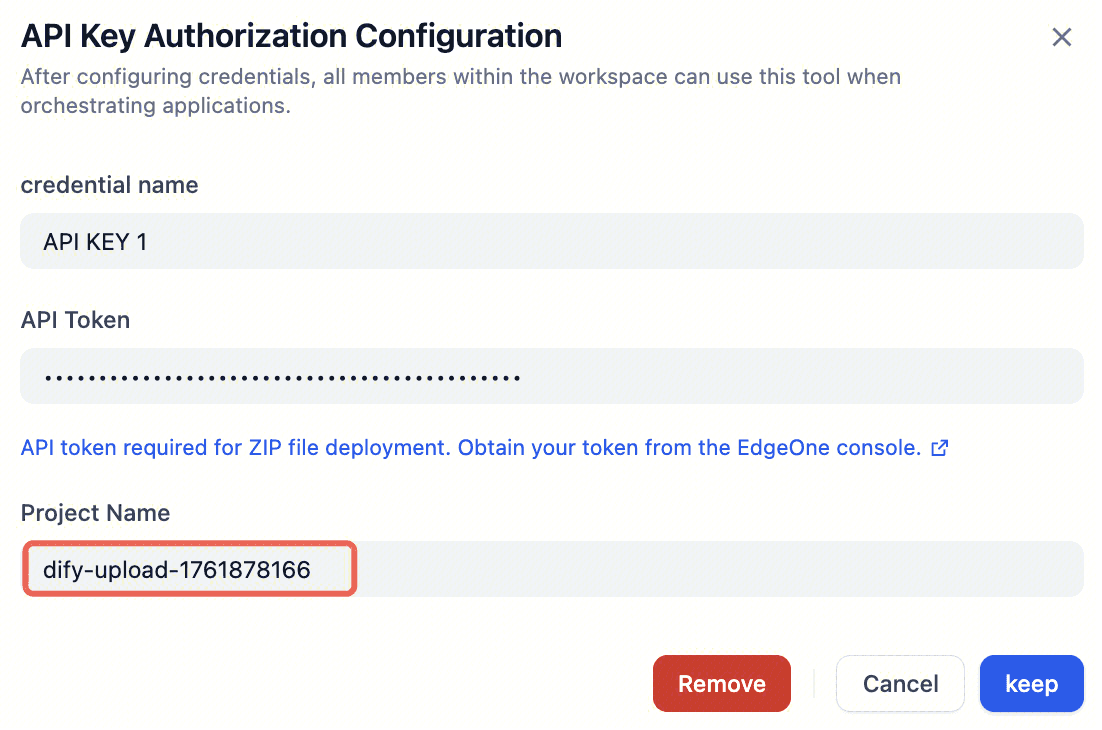Click the masked token dots

pos(281,378)
